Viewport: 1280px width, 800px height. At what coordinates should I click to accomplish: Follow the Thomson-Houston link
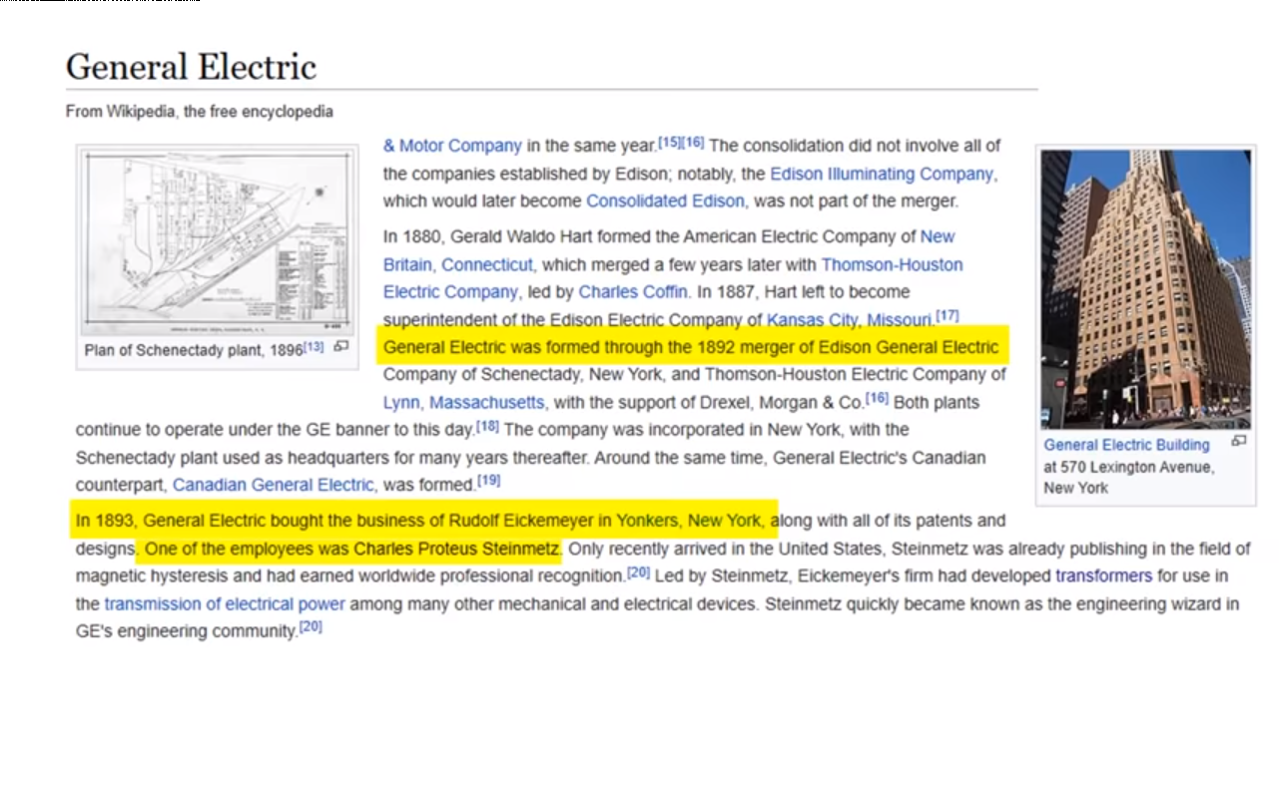[892, 265]
